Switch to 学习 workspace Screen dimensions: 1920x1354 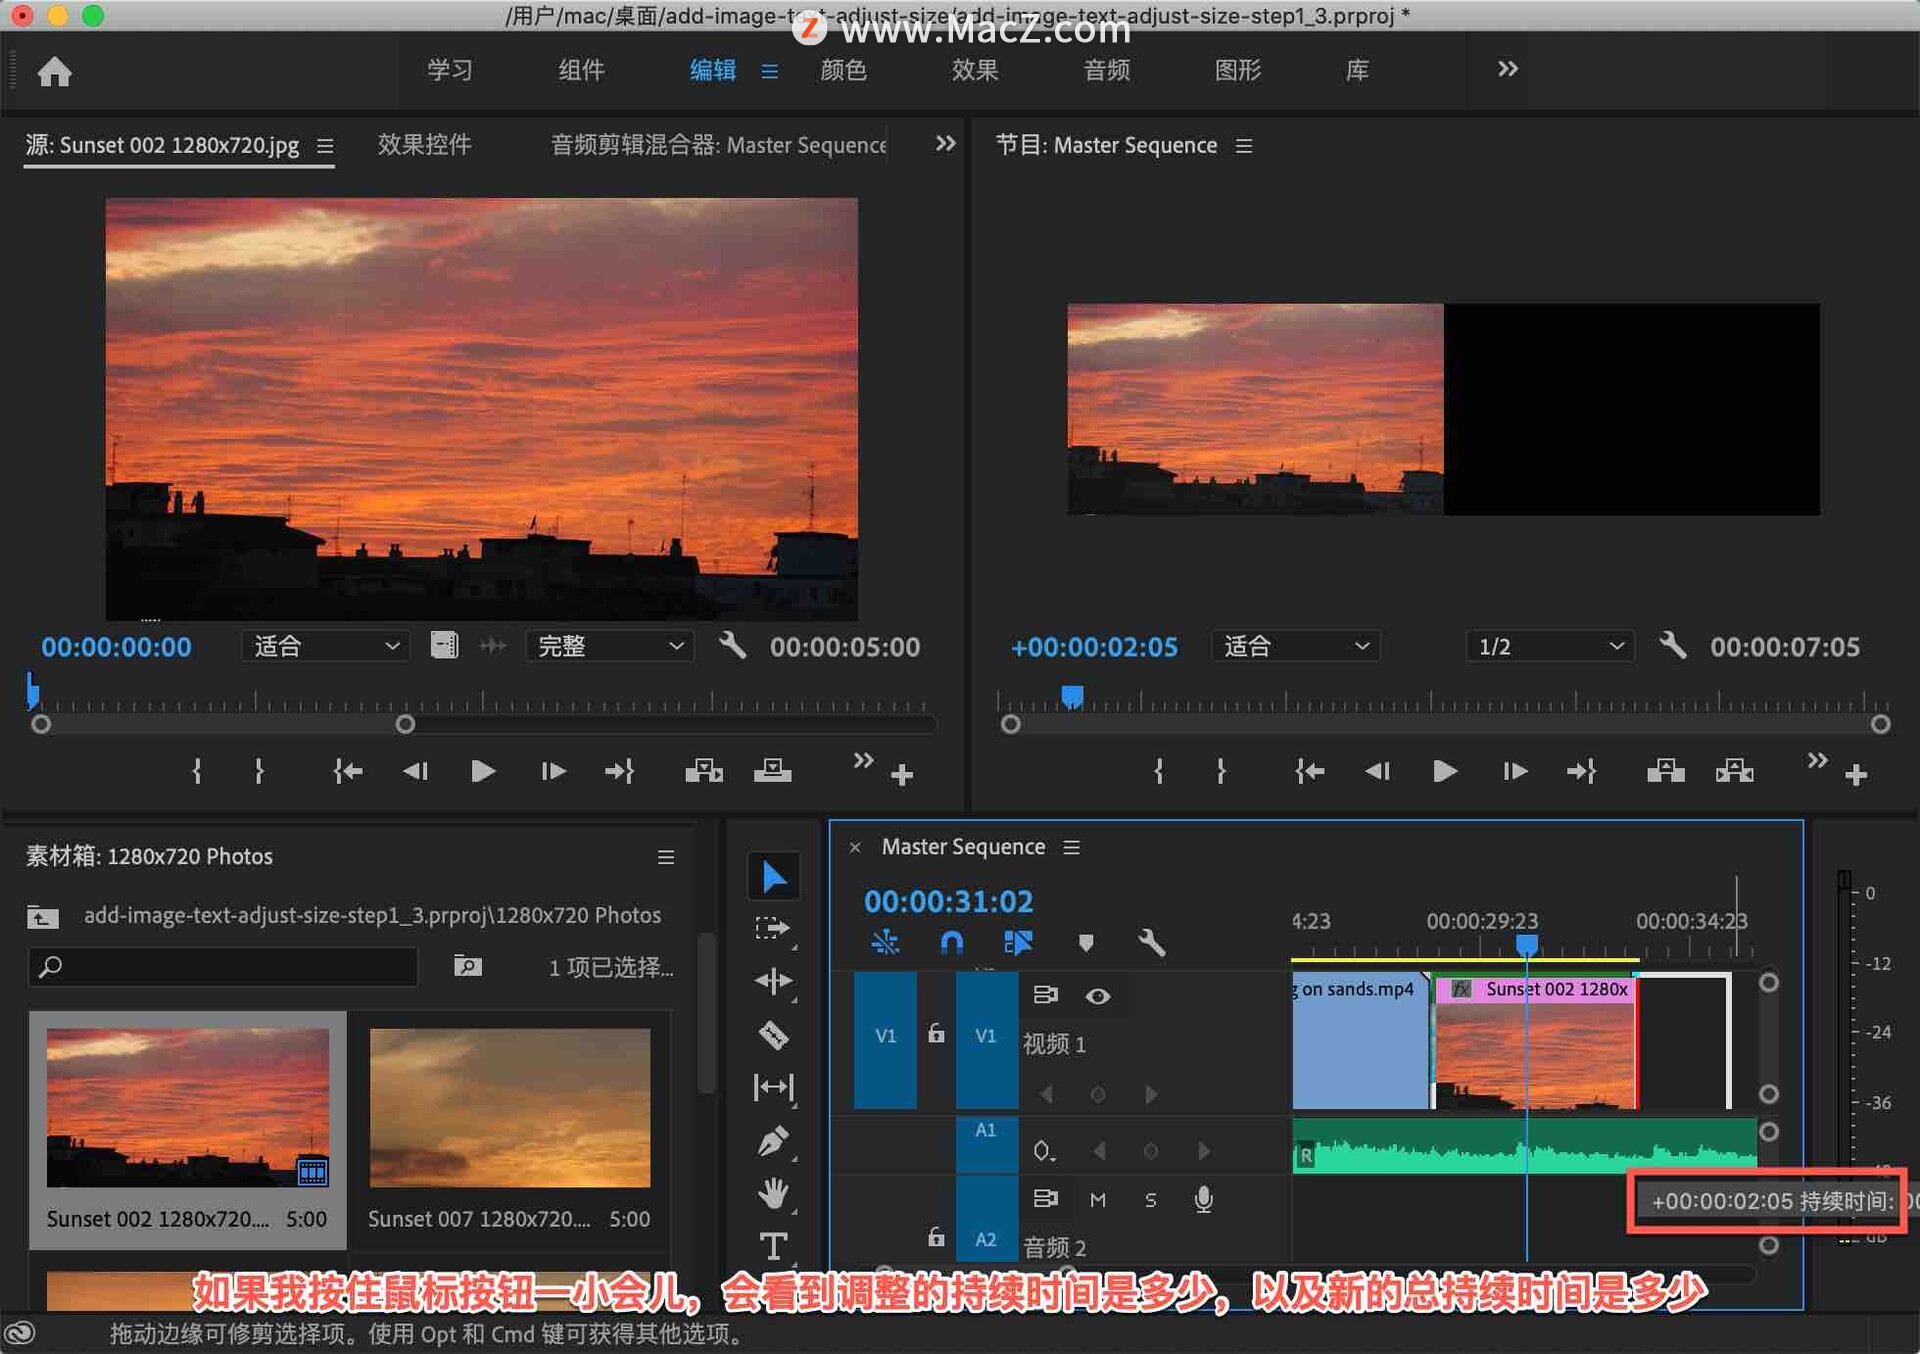pyautogui.click(x=450, y=70)
